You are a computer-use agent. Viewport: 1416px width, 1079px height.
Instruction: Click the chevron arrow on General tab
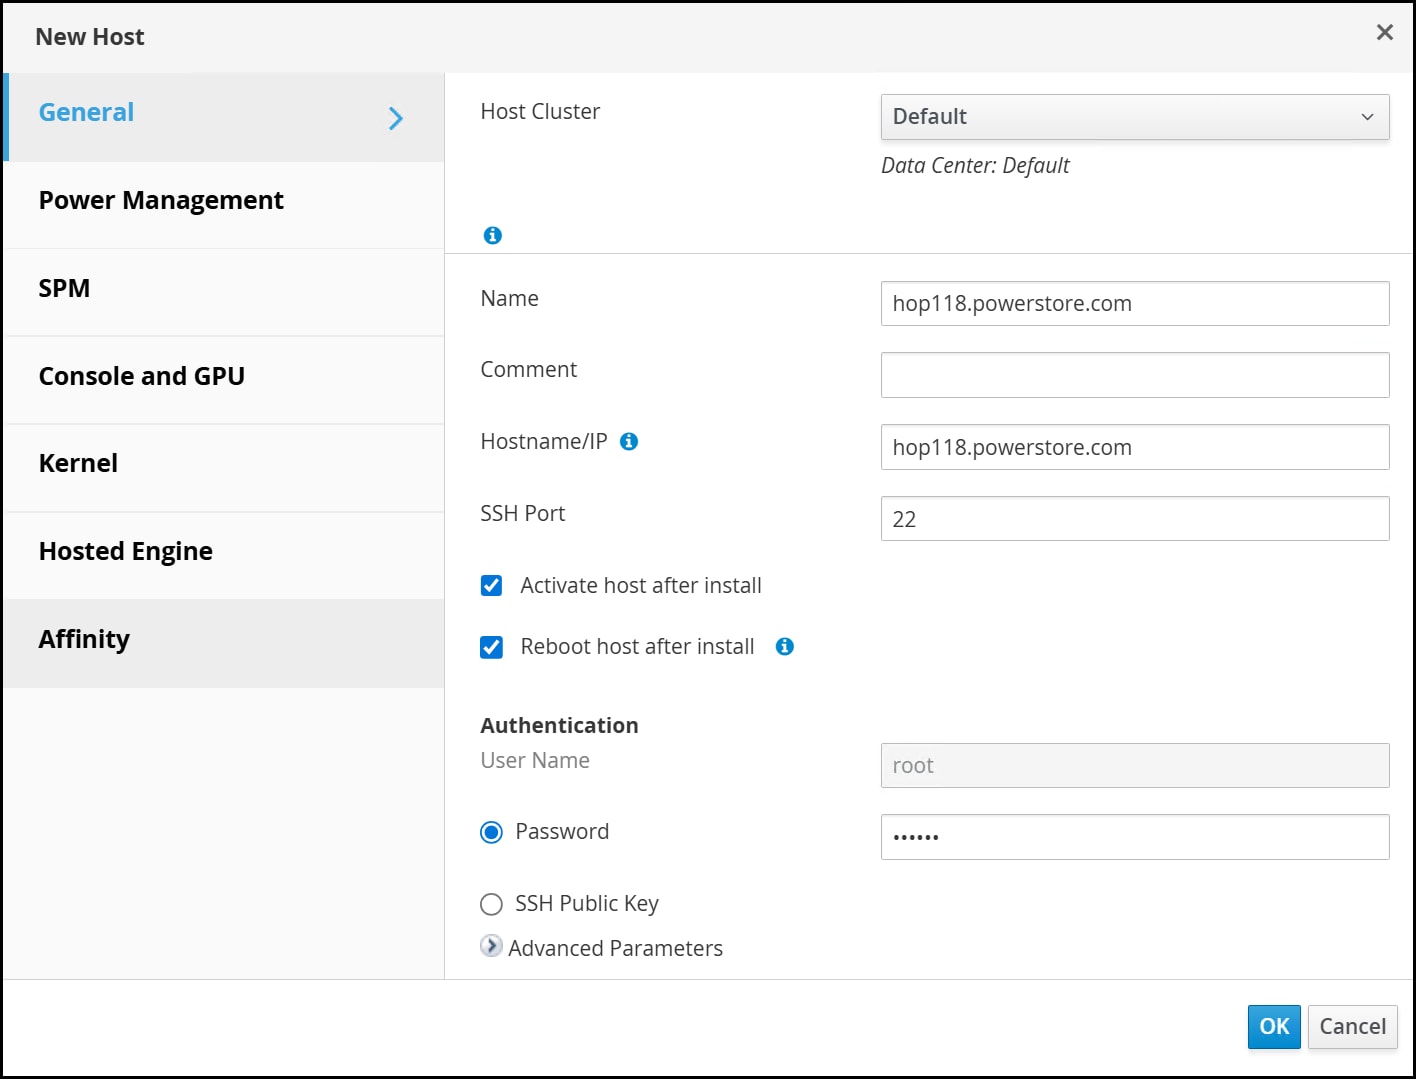pos(396,119)
